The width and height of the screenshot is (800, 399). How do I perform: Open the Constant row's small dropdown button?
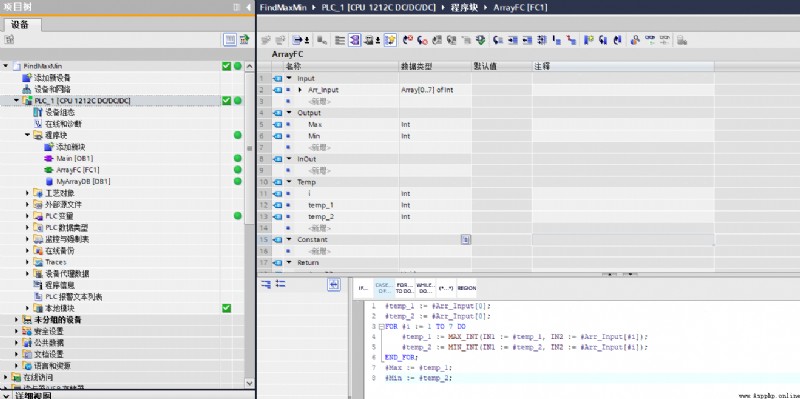465,239
